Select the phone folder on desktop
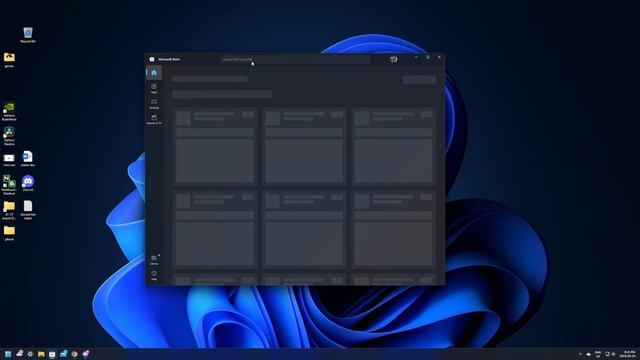Screen dimensions: 640x360 (9, 233)
